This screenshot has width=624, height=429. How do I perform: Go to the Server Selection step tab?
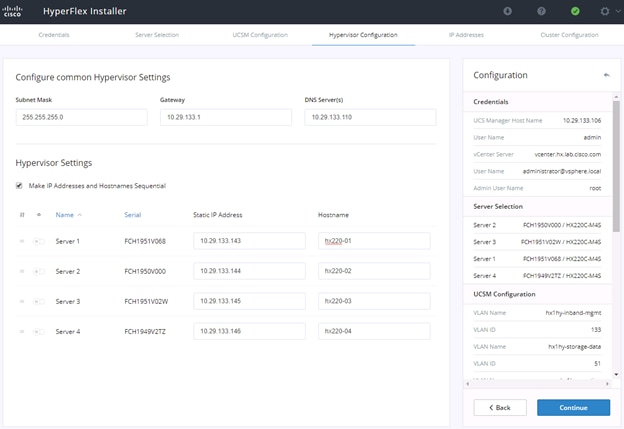(157, 35)
